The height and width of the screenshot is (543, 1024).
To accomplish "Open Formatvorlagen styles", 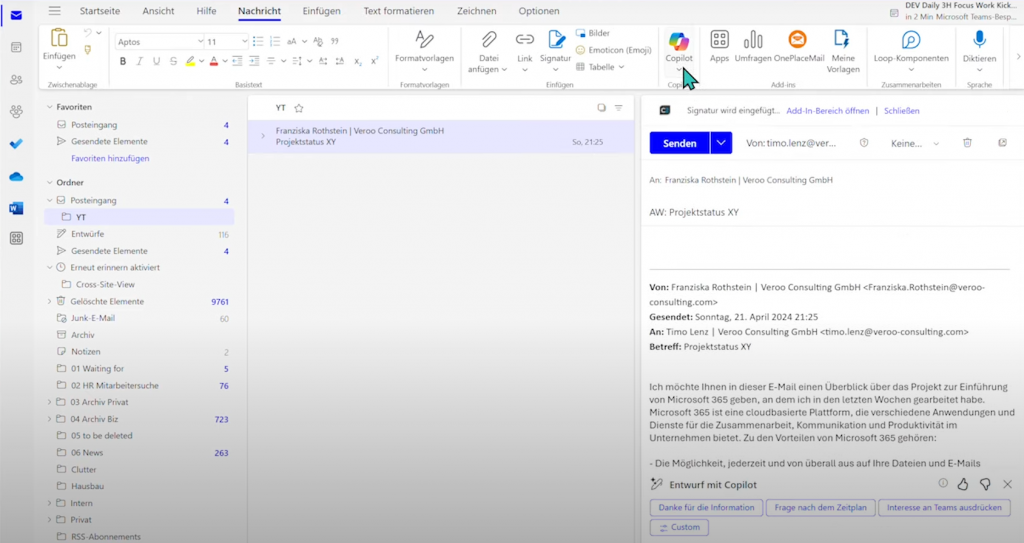I will pyautogui.click(x=424, y=50).
